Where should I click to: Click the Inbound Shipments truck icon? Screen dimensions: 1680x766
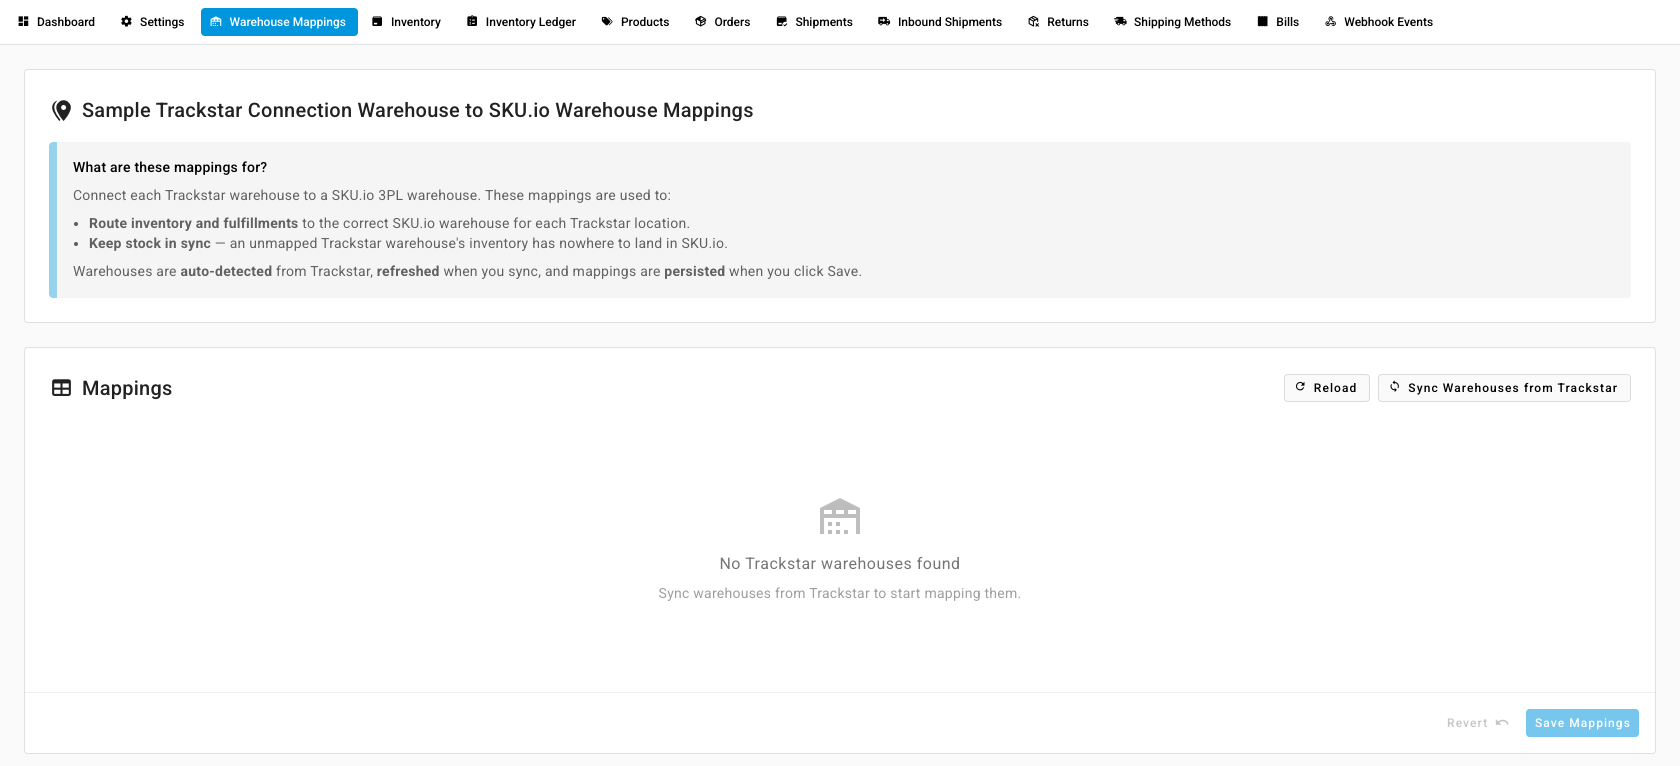click(884, 21)
